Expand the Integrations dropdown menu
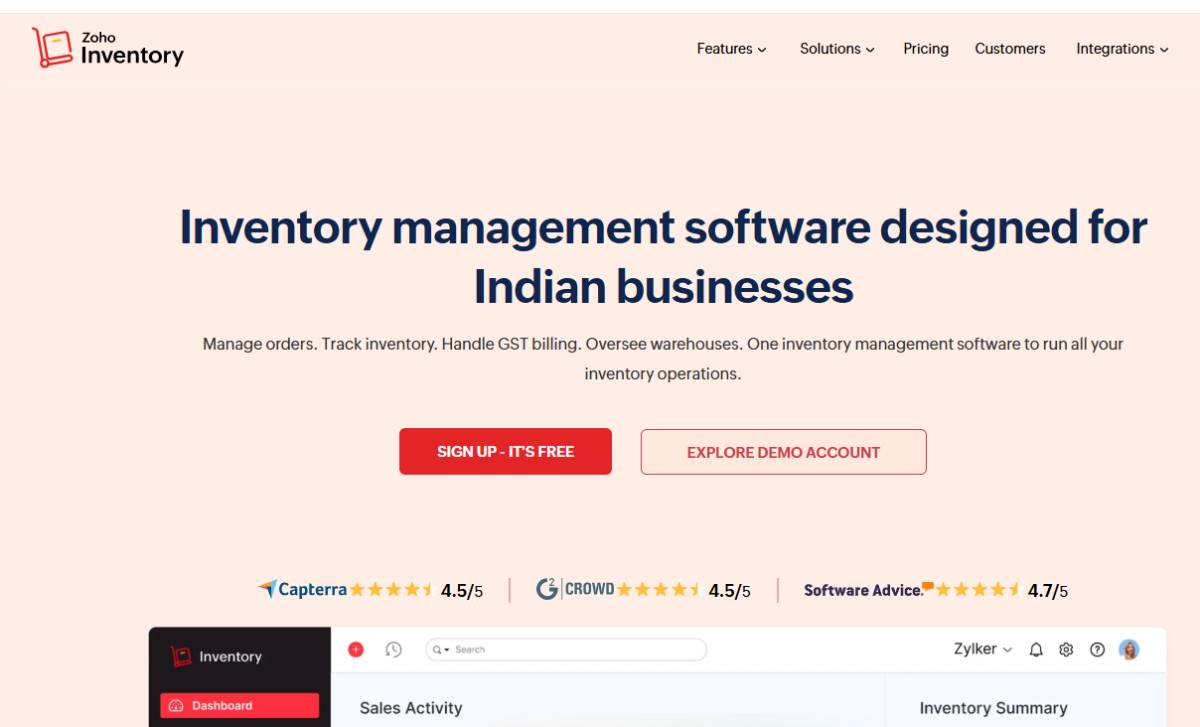Image resolution: width=1200 pixels, height=727 pixels. pos(1122,49)
